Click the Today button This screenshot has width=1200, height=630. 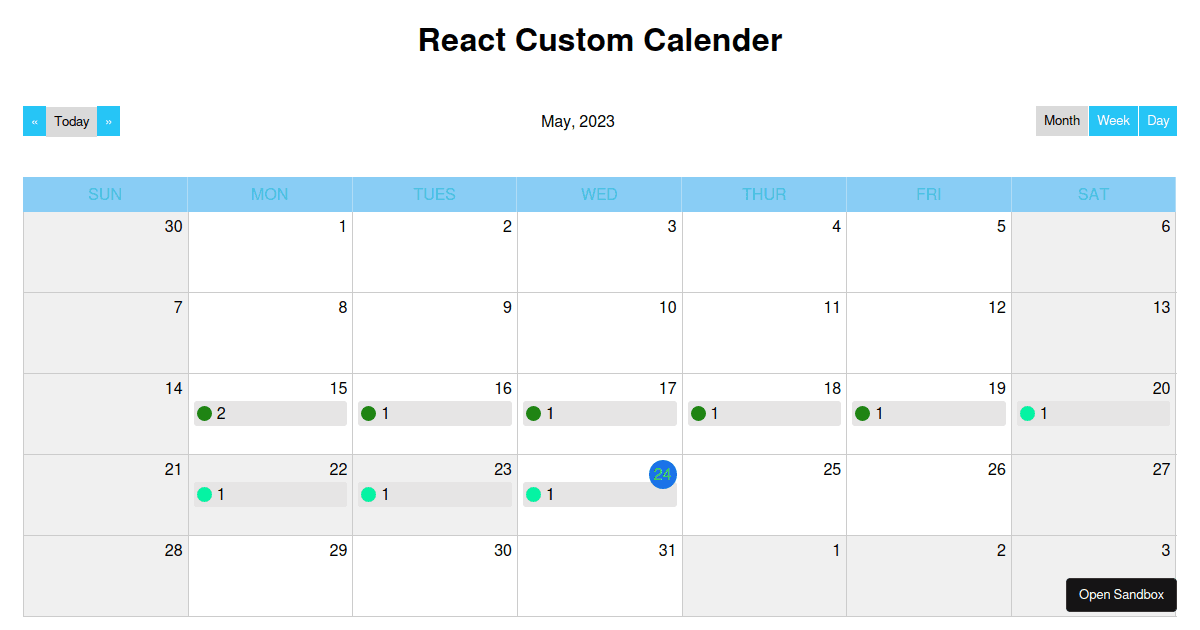tap(71, 120)
